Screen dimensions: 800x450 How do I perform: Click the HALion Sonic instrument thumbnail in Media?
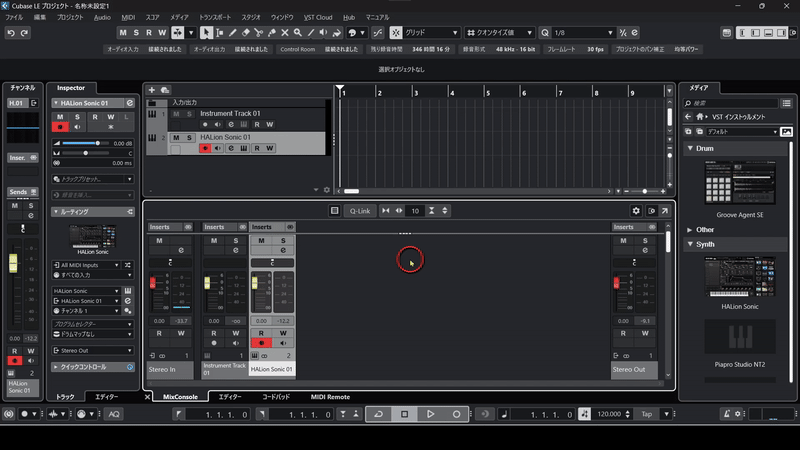740,277
